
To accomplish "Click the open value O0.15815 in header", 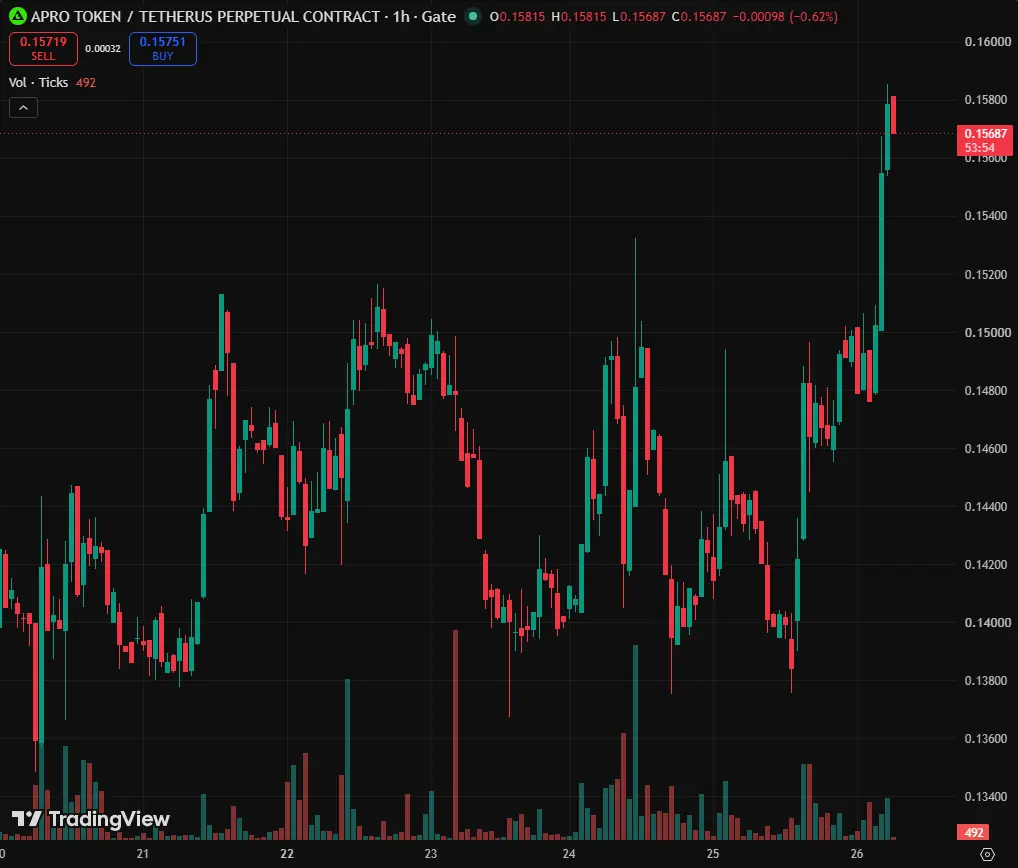I will [x=517, y=16].
